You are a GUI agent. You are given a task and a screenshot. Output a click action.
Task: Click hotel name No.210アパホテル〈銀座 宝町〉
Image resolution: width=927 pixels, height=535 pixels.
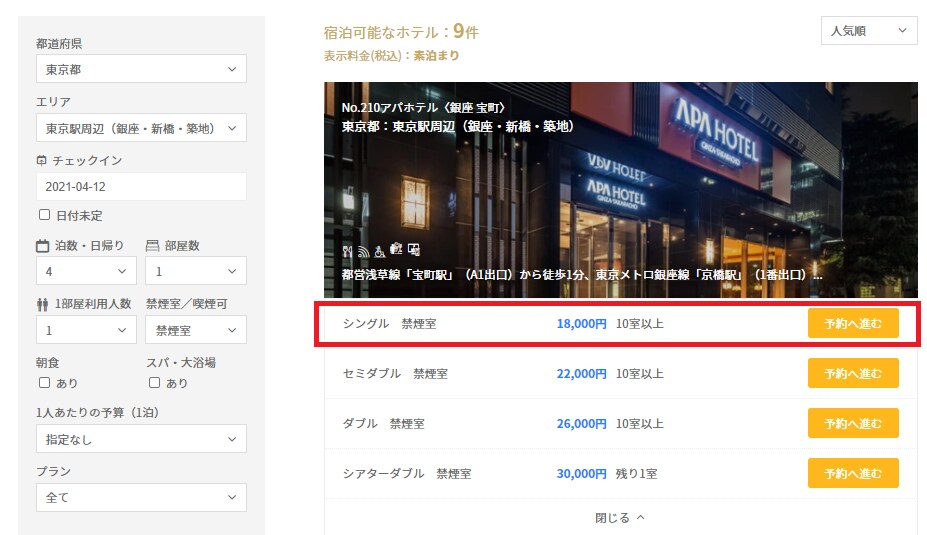pyautogui.click(x=424, y=108)
